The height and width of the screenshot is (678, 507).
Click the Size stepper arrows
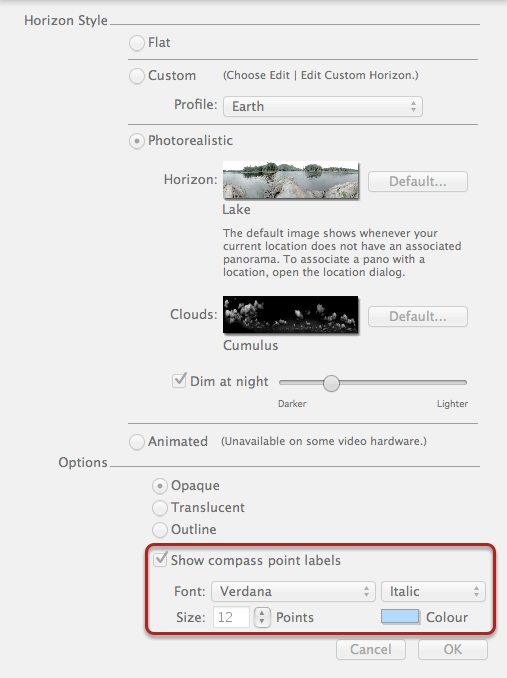262,617
